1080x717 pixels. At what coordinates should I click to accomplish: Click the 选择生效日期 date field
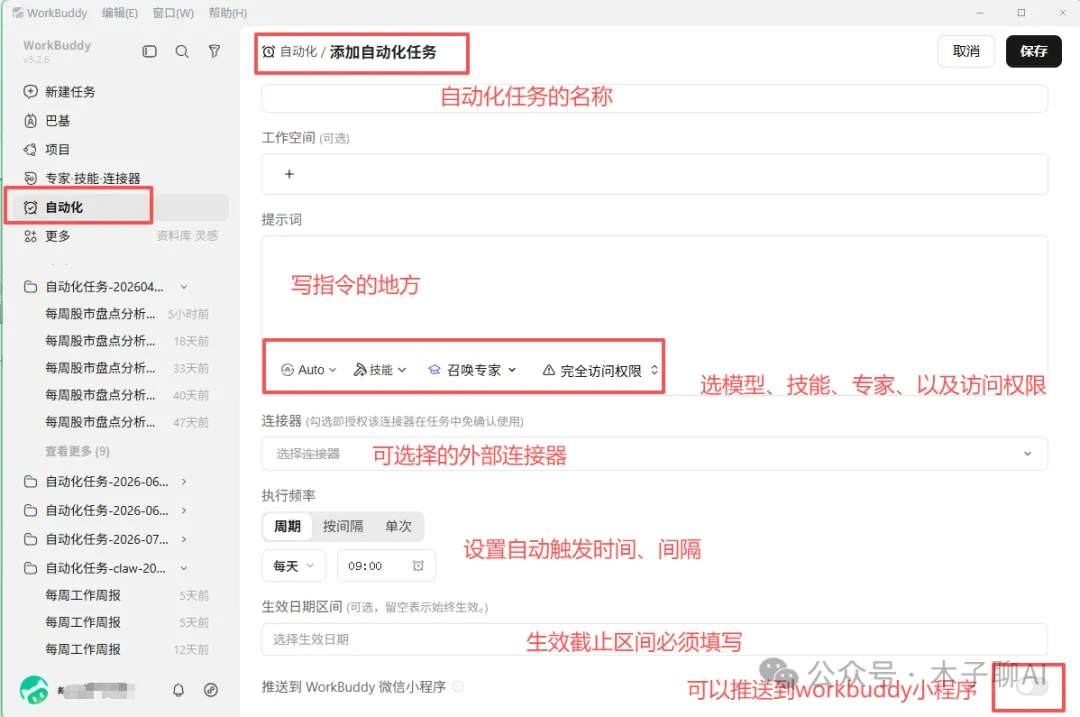click(x=654, y=639)
